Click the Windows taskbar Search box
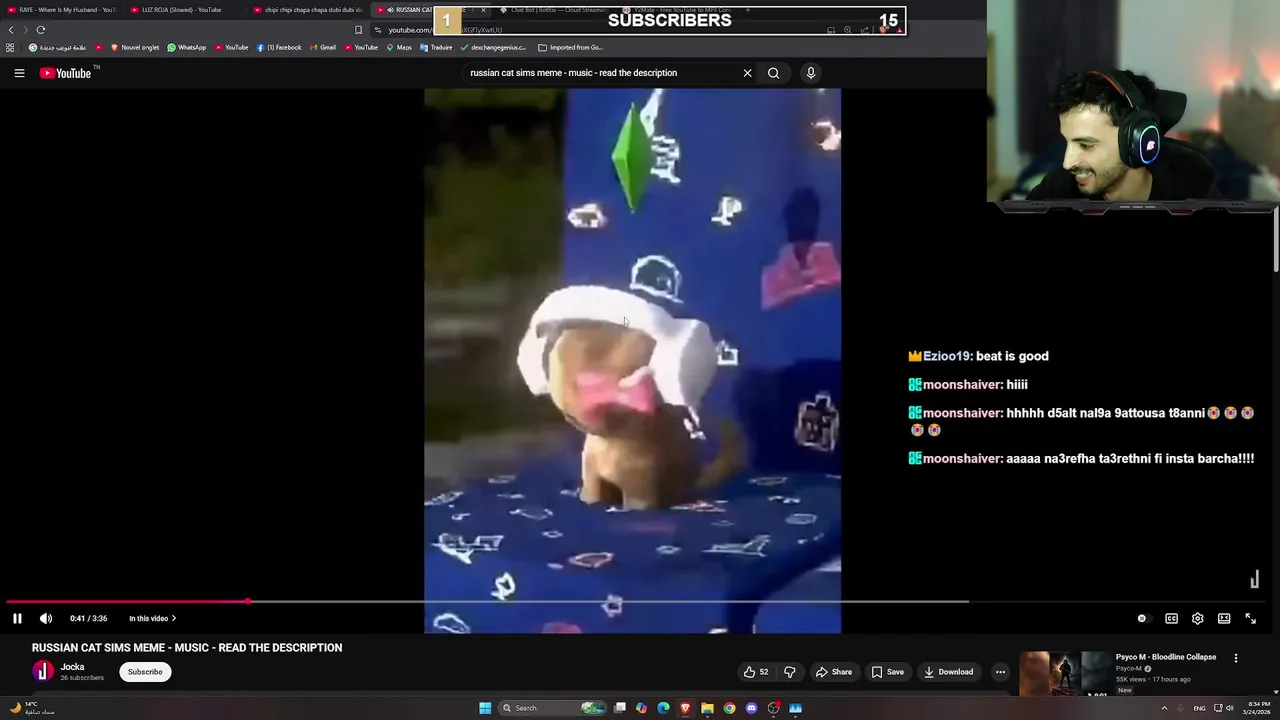 pyautogui.click(x=552, y=708)
